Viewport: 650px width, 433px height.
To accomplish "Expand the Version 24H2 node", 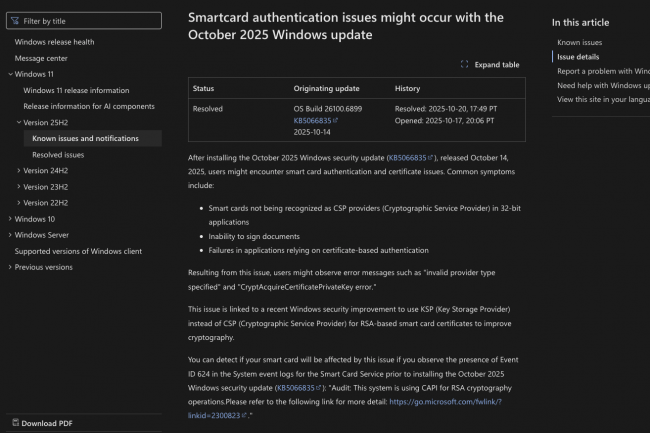I will pos(19,171).
